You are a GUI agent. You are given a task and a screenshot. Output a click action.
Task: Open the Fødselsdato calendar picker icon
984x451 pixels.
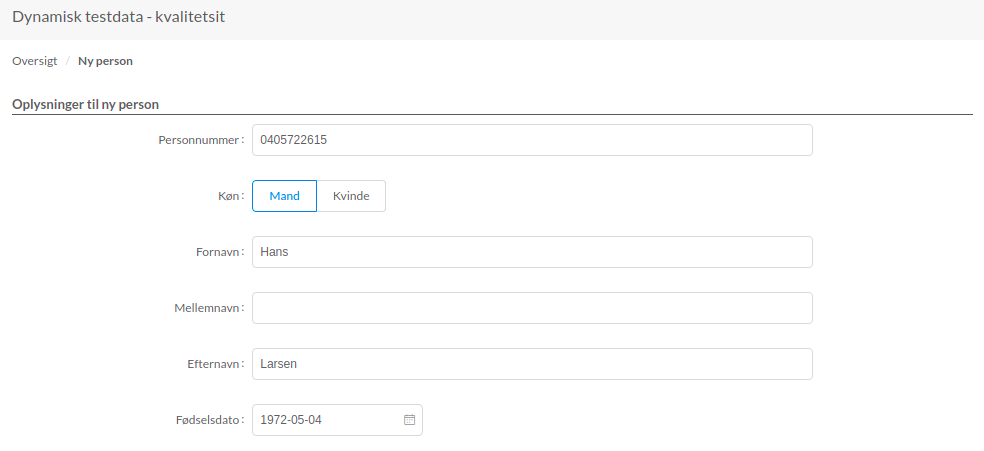[409, 420]
